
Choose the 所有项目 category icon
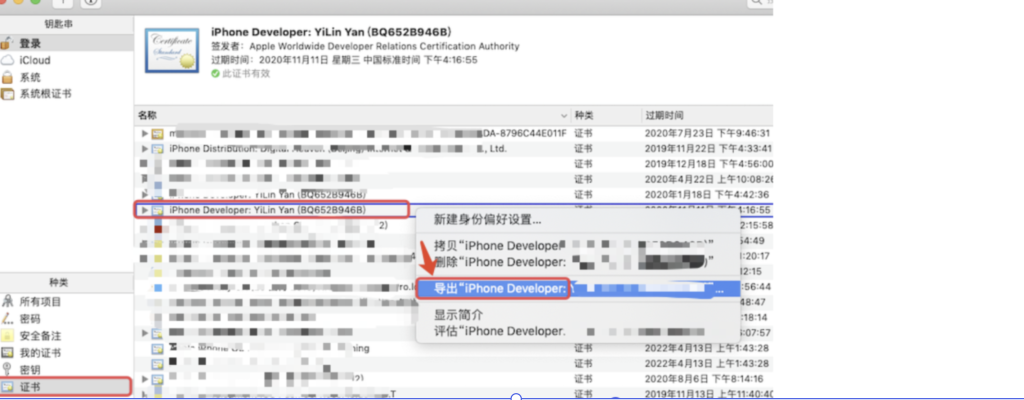point(7,301)
